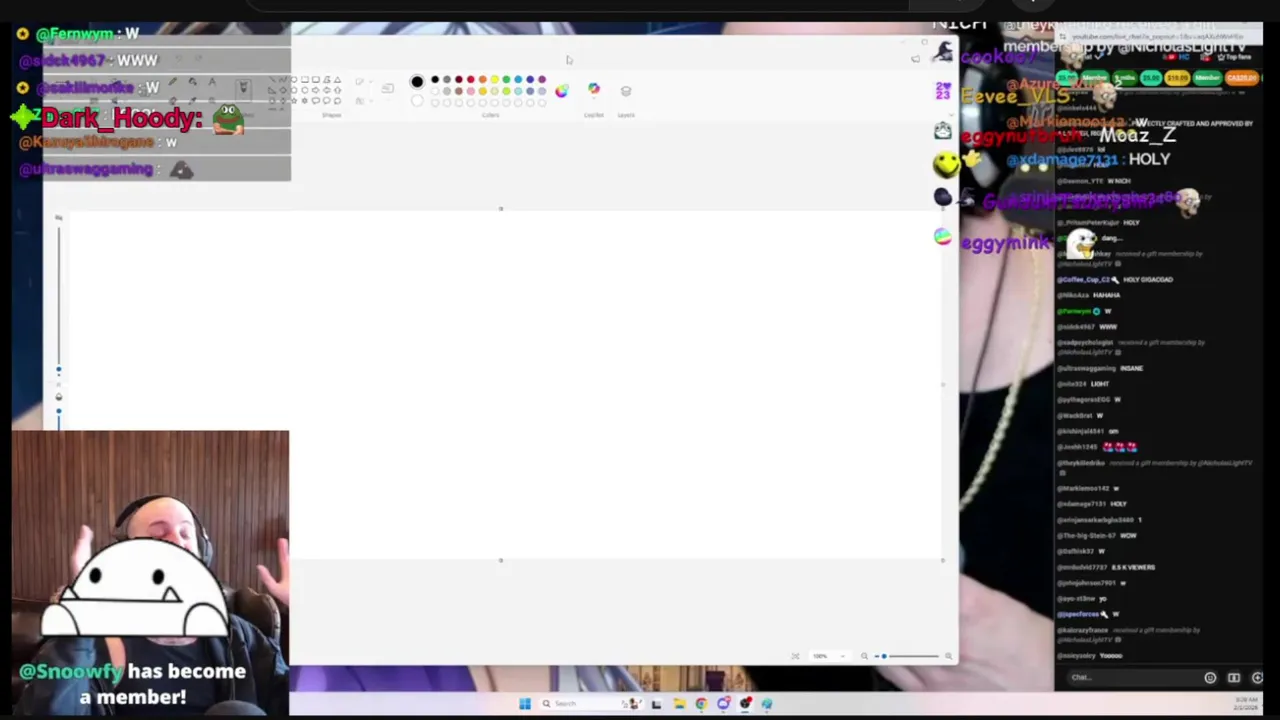The height and width of the screenshot is (720, 1280).
Task: Open the Size tool in Paint ribbon
Action: (388, 88)
